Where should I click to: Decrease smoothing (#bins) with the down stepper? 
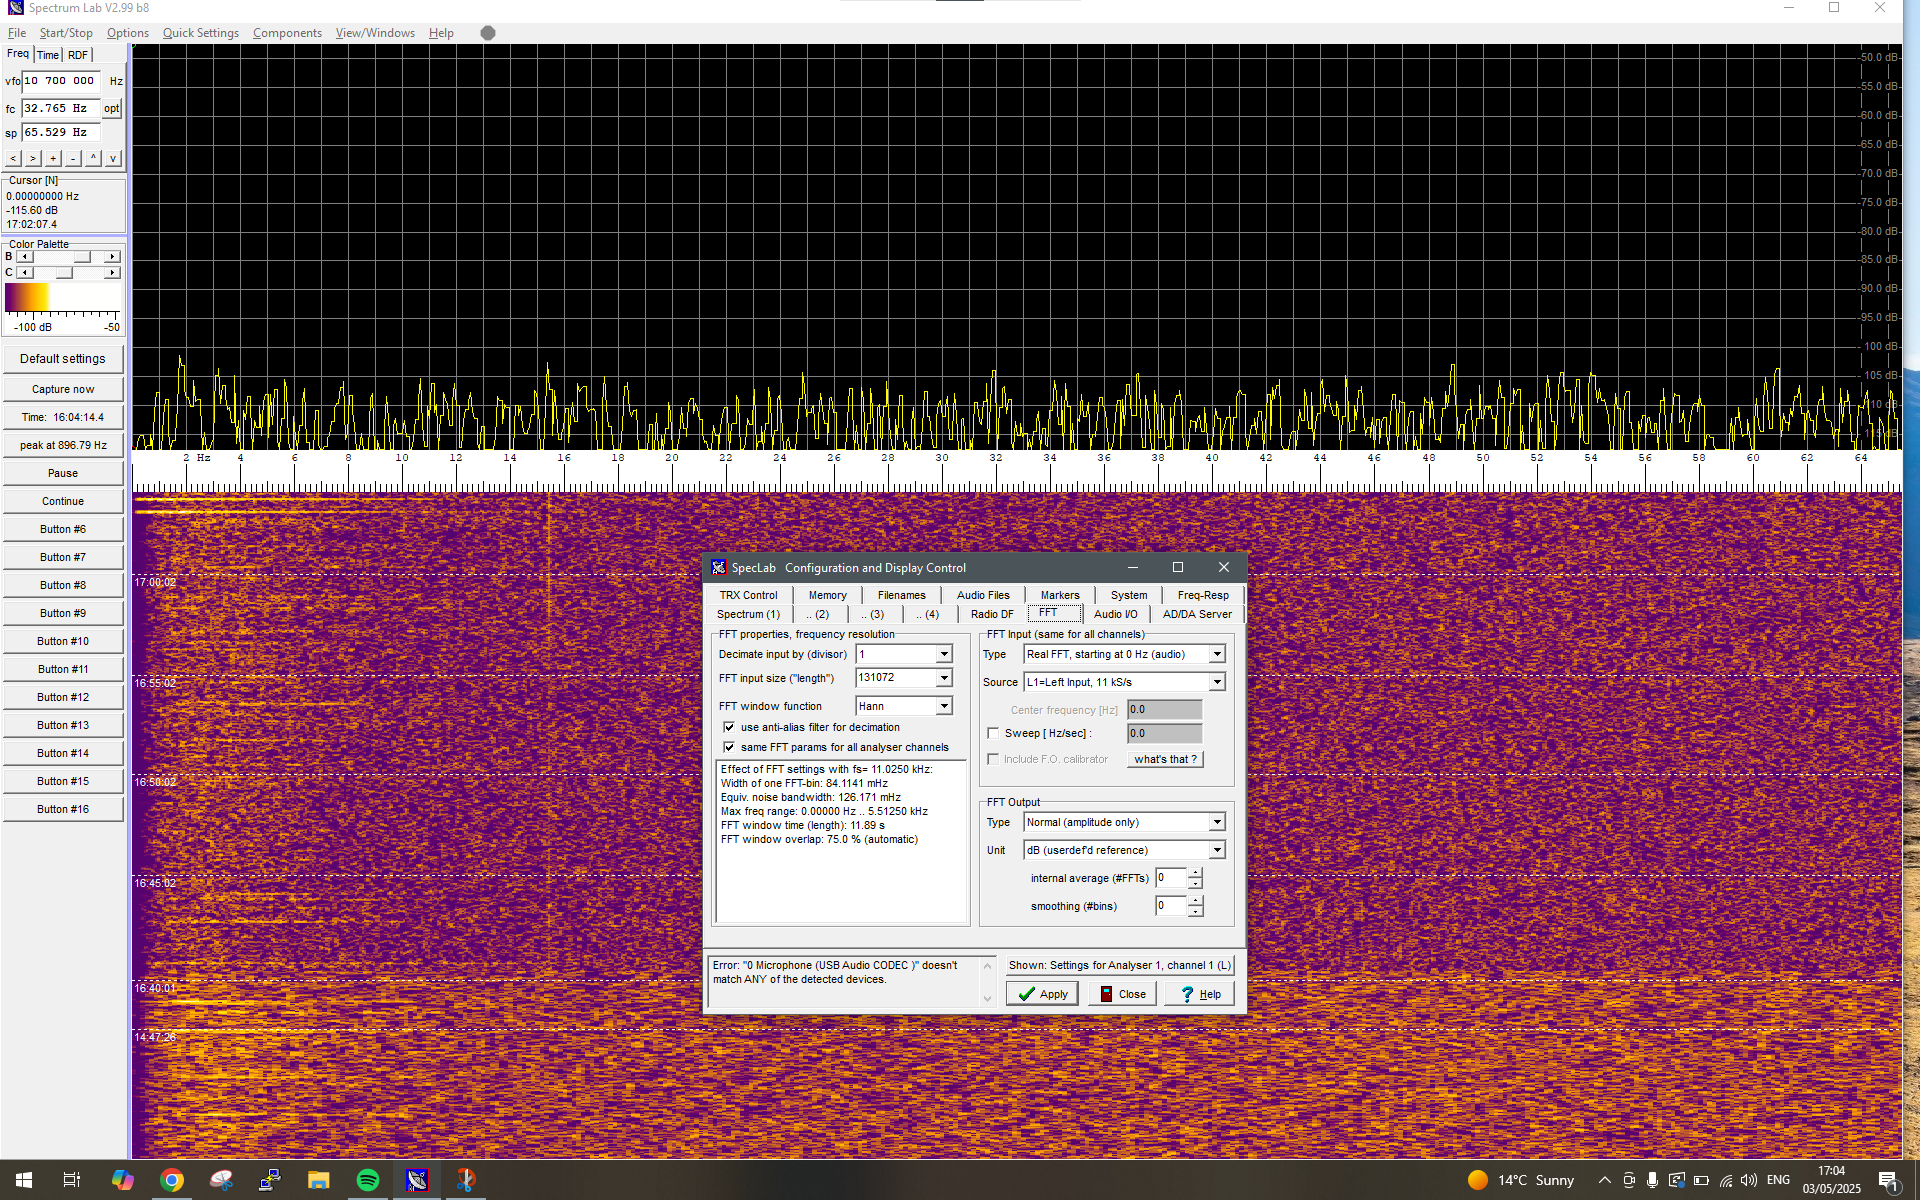point(1195,911)
